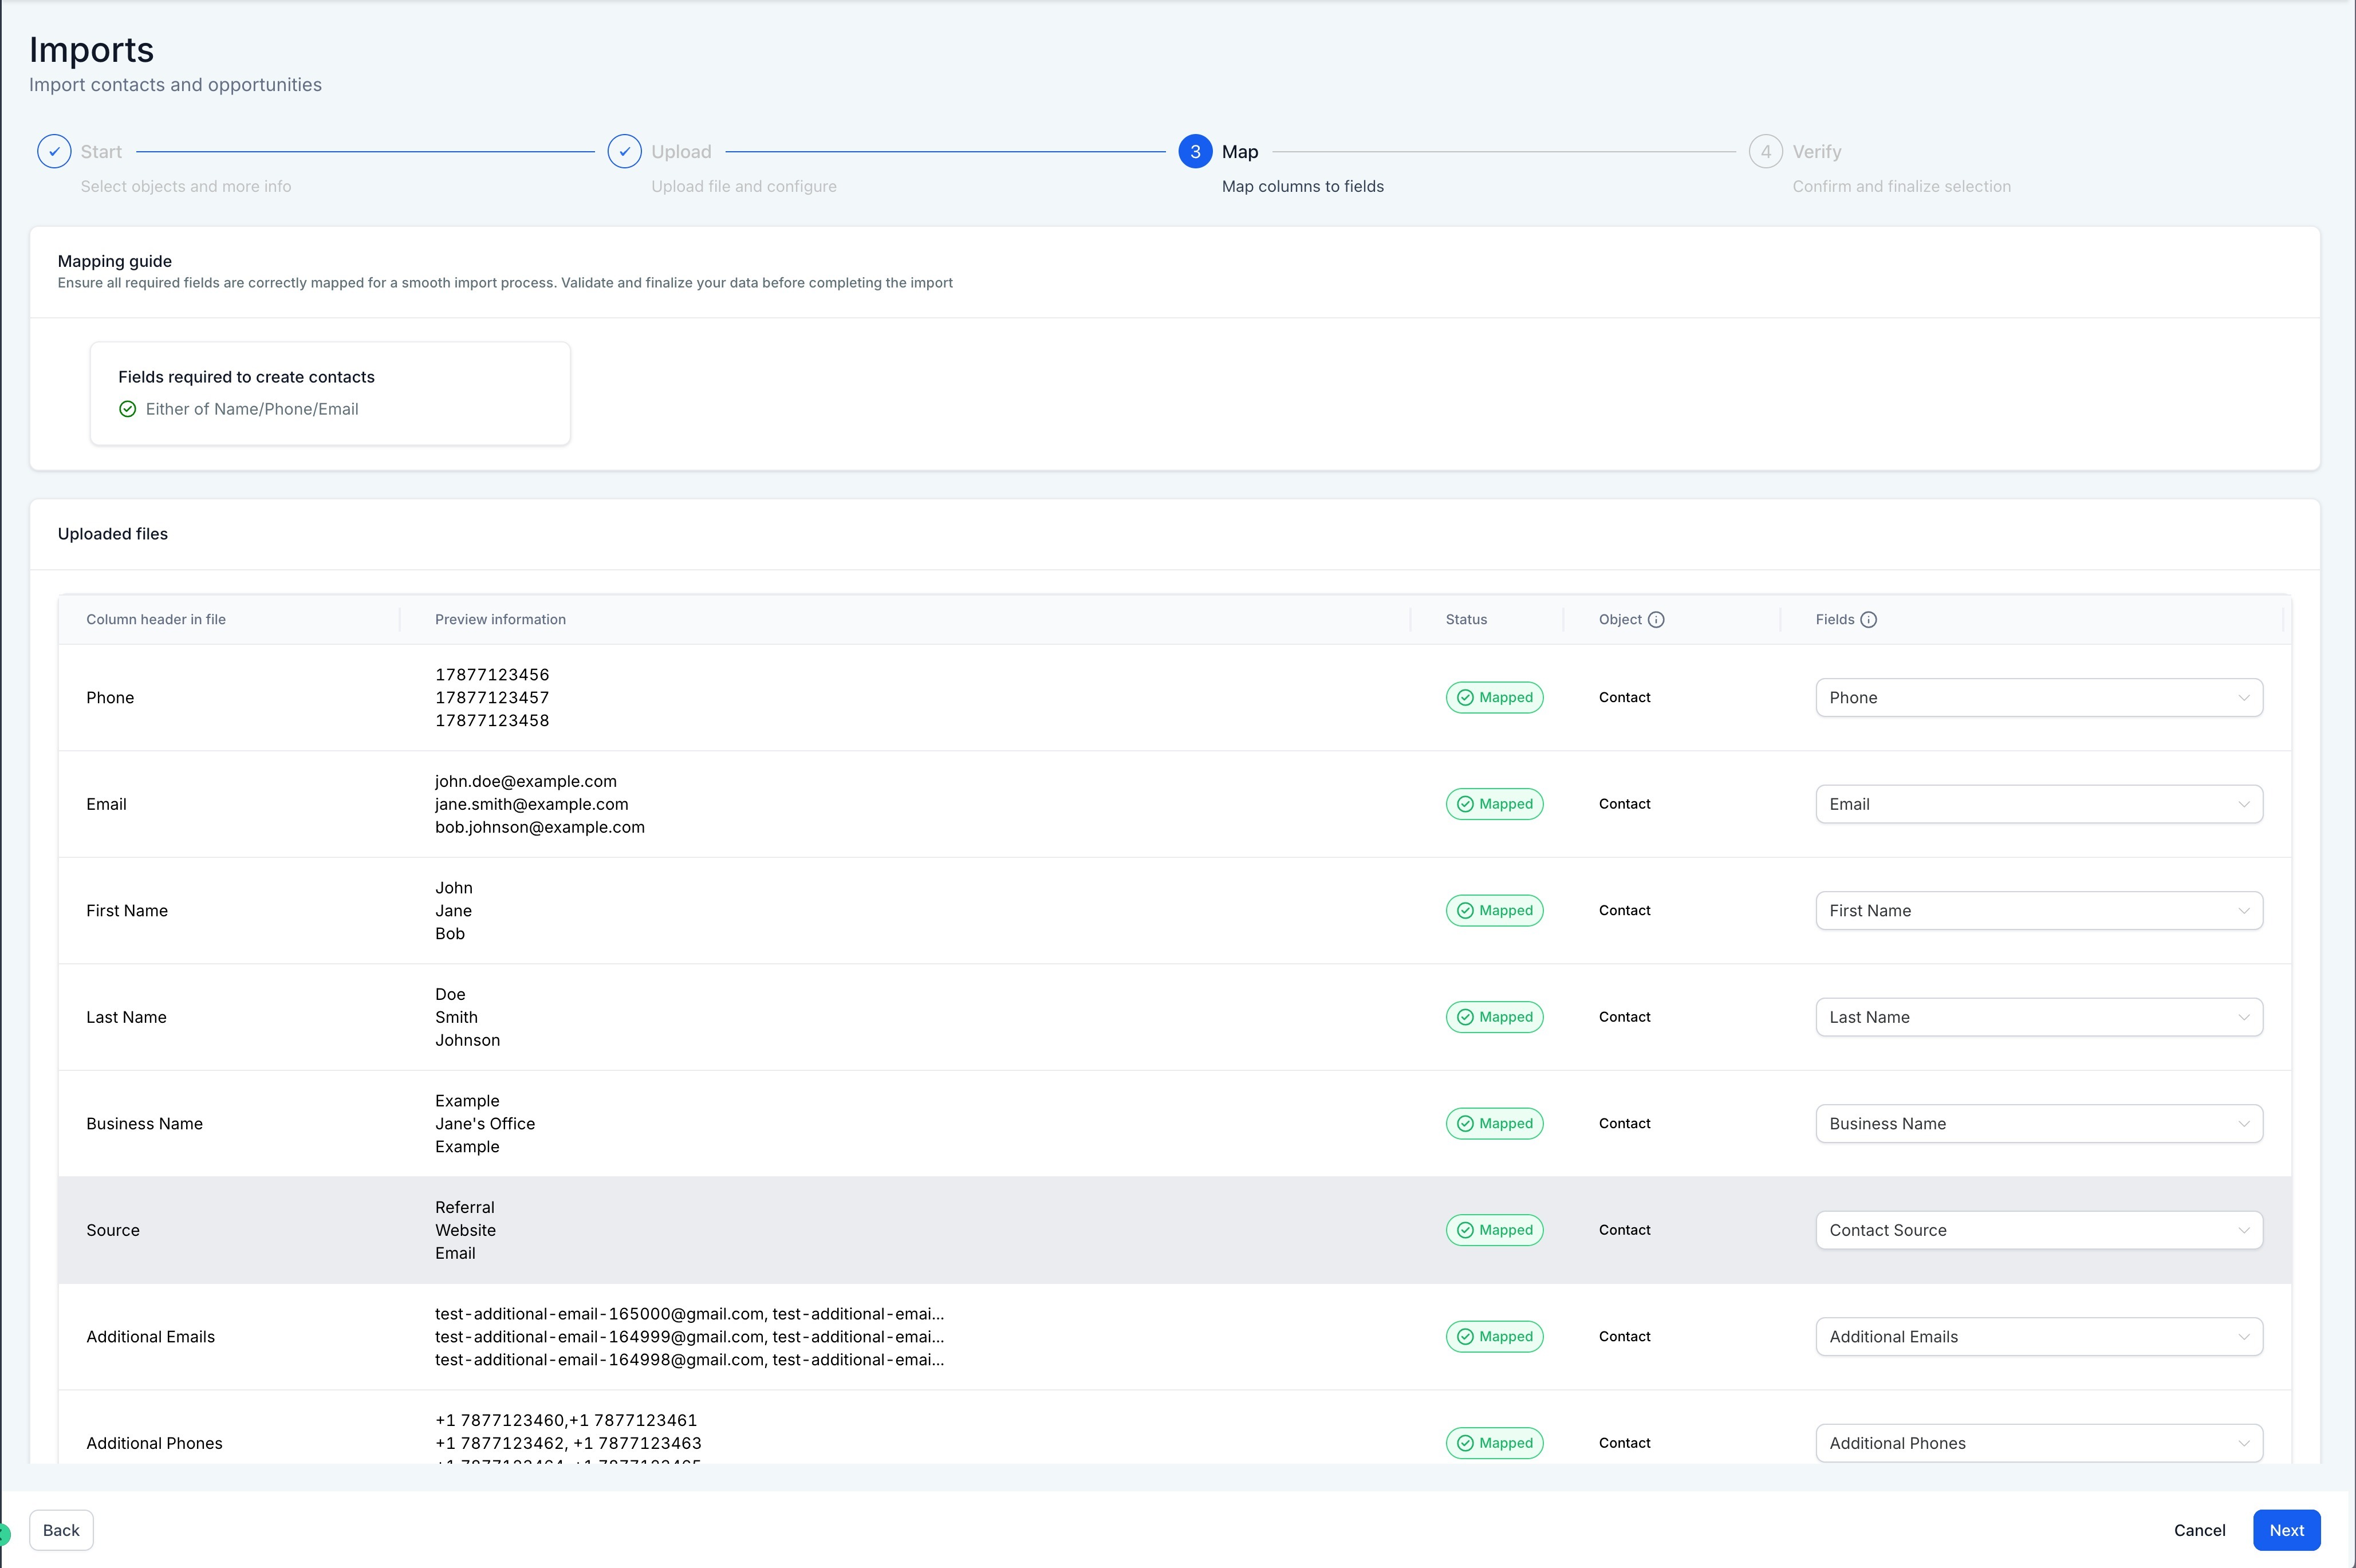The image size is (2356, 1568).
Task: Go to the Verify step label
Action: pos(1816,152)
